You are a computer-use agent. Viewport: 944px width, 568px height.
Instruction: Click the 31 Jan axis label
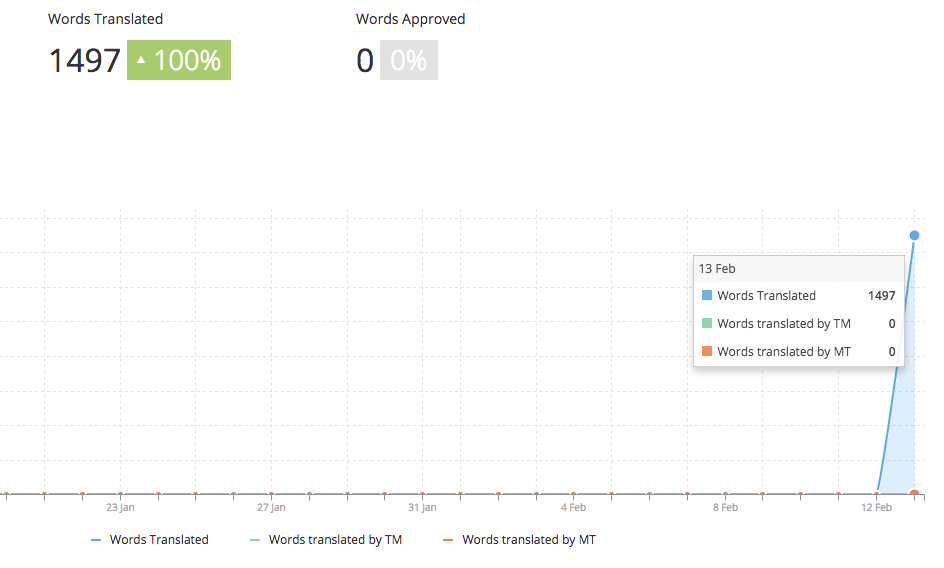(x=422, y=507)
